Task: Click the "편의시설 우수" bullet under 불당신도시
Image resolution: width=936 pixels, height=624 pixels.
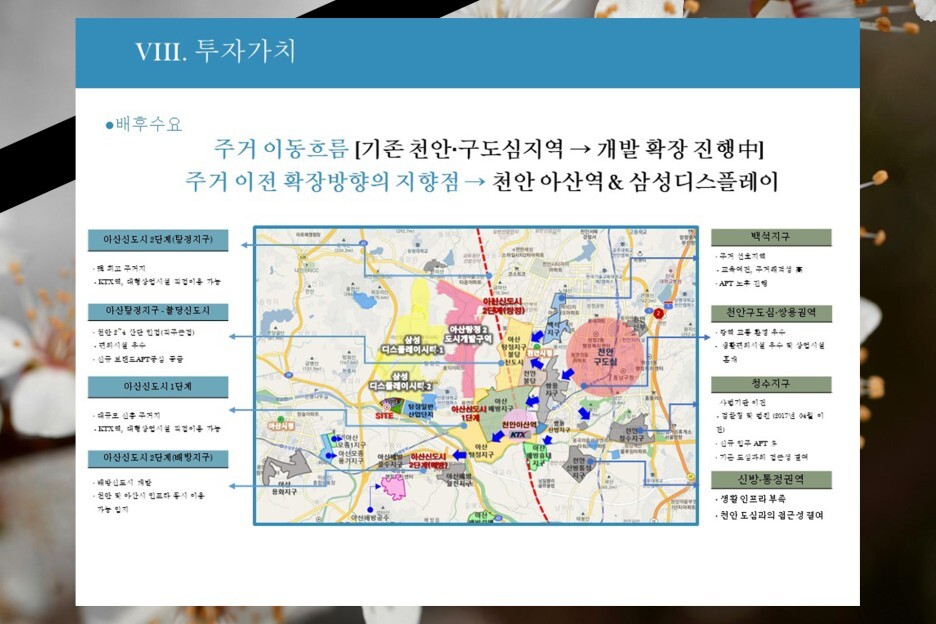Action: [x=120, y=345]
